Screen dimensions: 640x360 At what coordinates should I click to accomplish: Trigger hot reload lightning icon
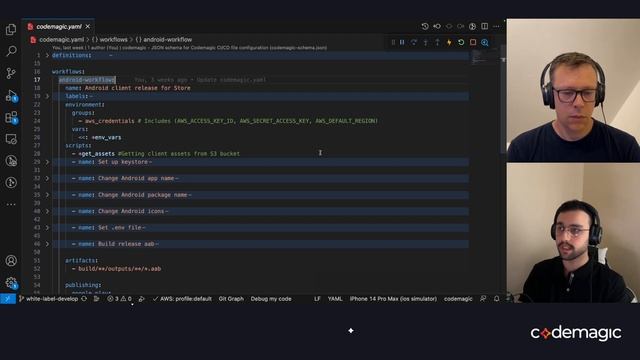[449, 42]
